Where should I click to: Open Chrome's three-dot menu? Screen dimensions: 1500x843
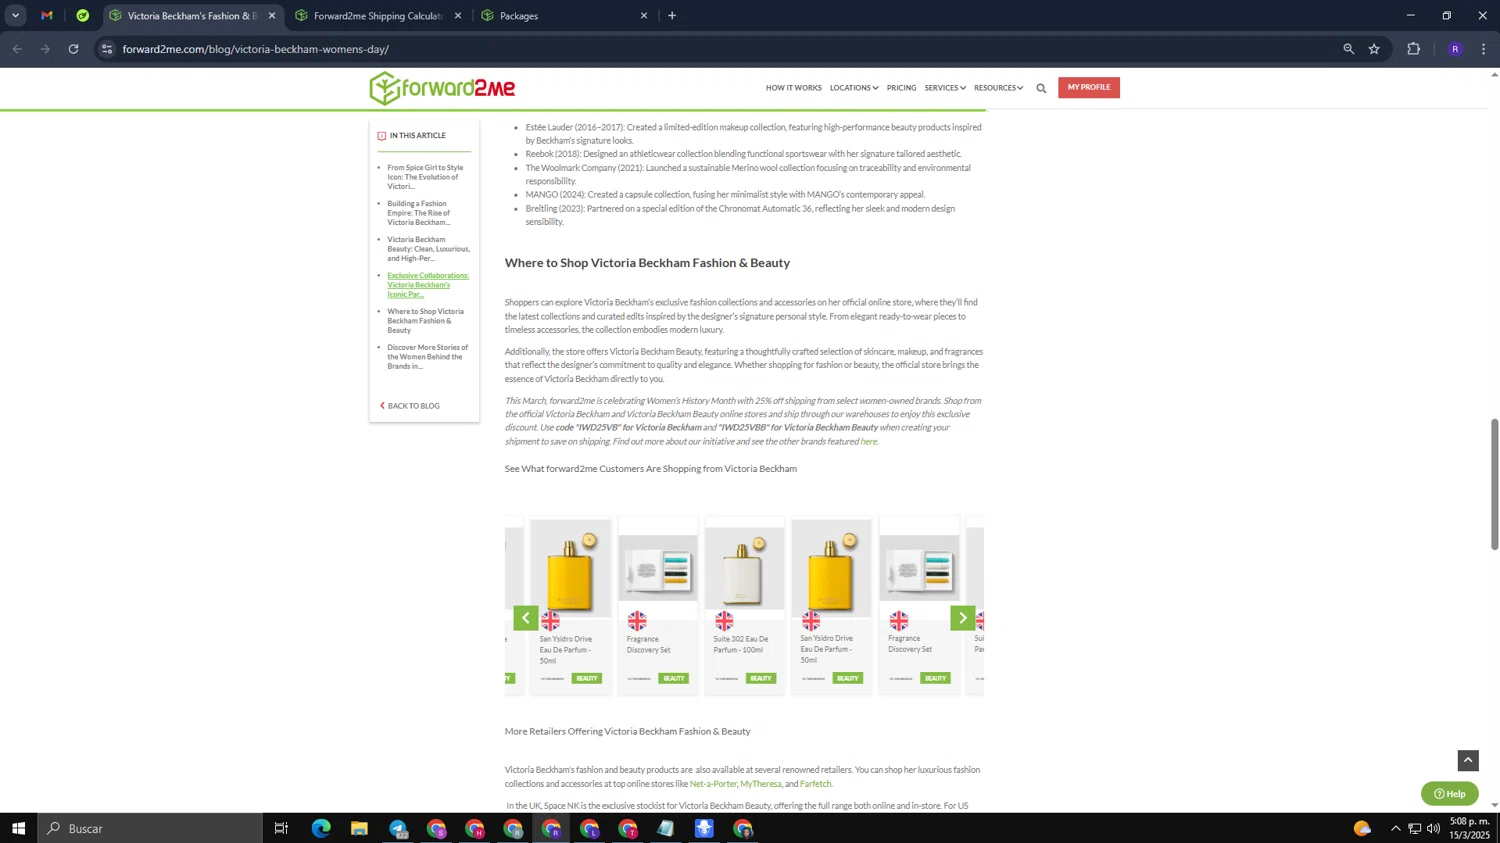(x=1483, y=49)
